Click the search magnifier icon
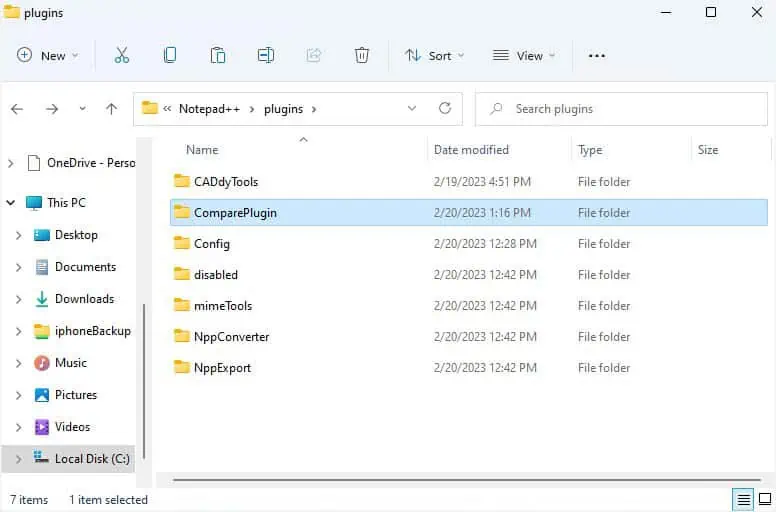Screen dimensions: 776x512 click(x=496, y=108)
